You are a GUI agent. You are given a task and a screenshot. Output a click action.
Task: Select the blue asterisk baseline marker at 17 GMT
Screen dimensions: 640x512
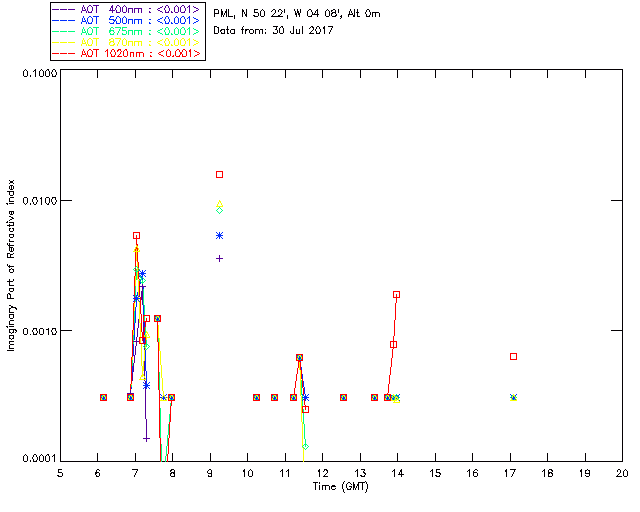pyautogui.click(x=513, y=397)
